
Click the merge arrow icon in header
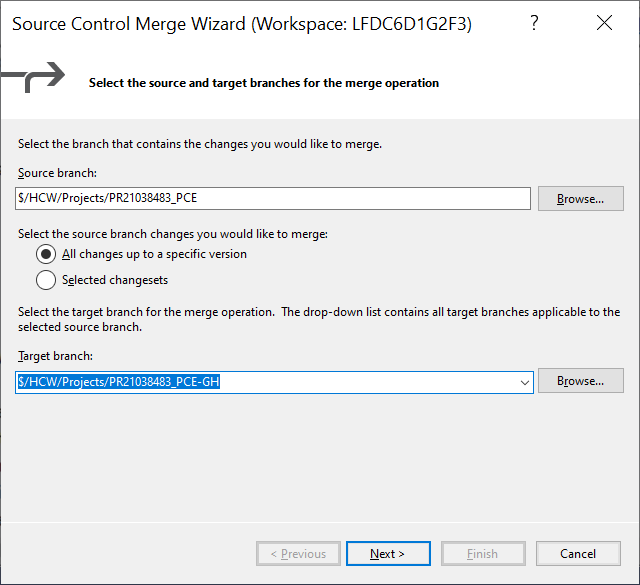point(33,77)
